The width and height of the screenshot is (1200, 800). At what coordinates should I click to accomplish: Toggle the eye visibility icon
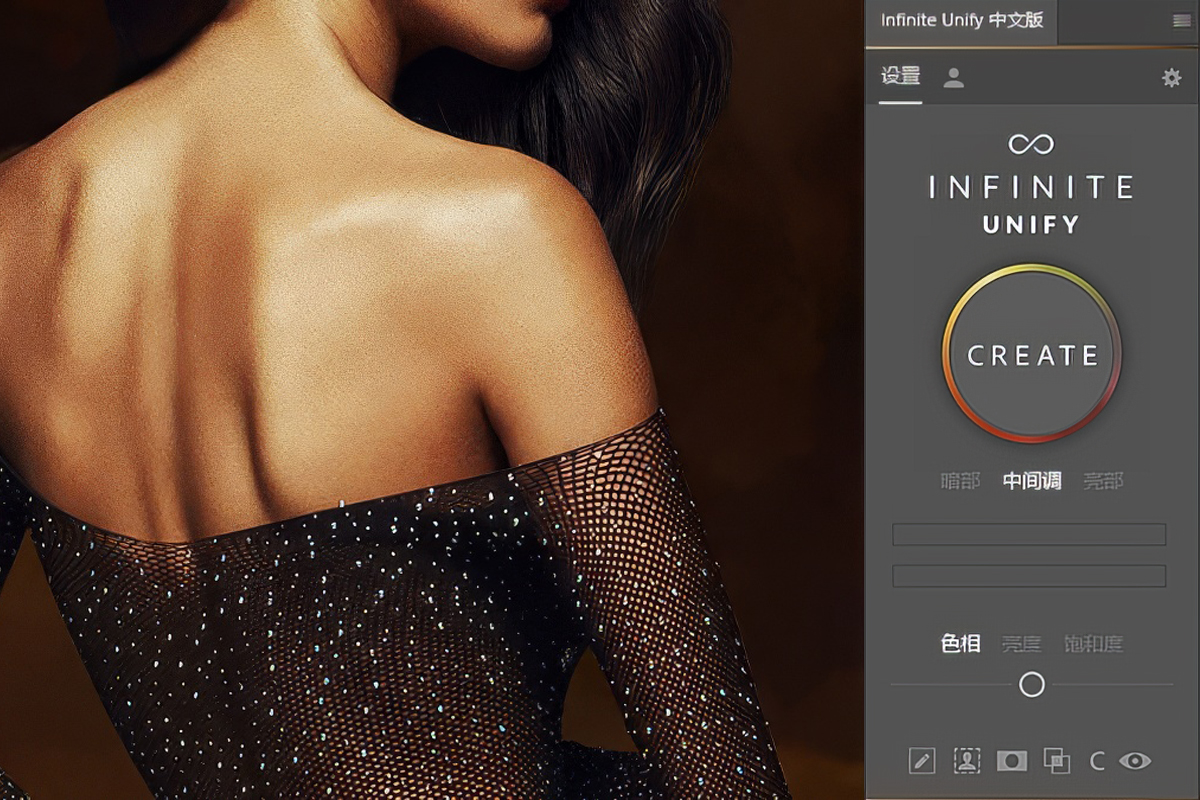[x=1135, y=761]
